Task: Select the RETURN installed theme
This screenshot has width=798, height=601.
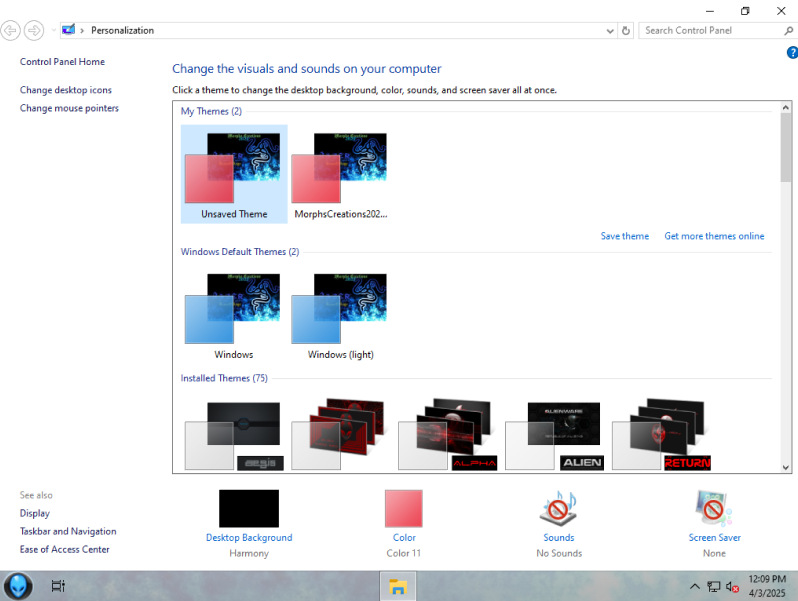Action: pyautogui.click(x=661, y=434)
